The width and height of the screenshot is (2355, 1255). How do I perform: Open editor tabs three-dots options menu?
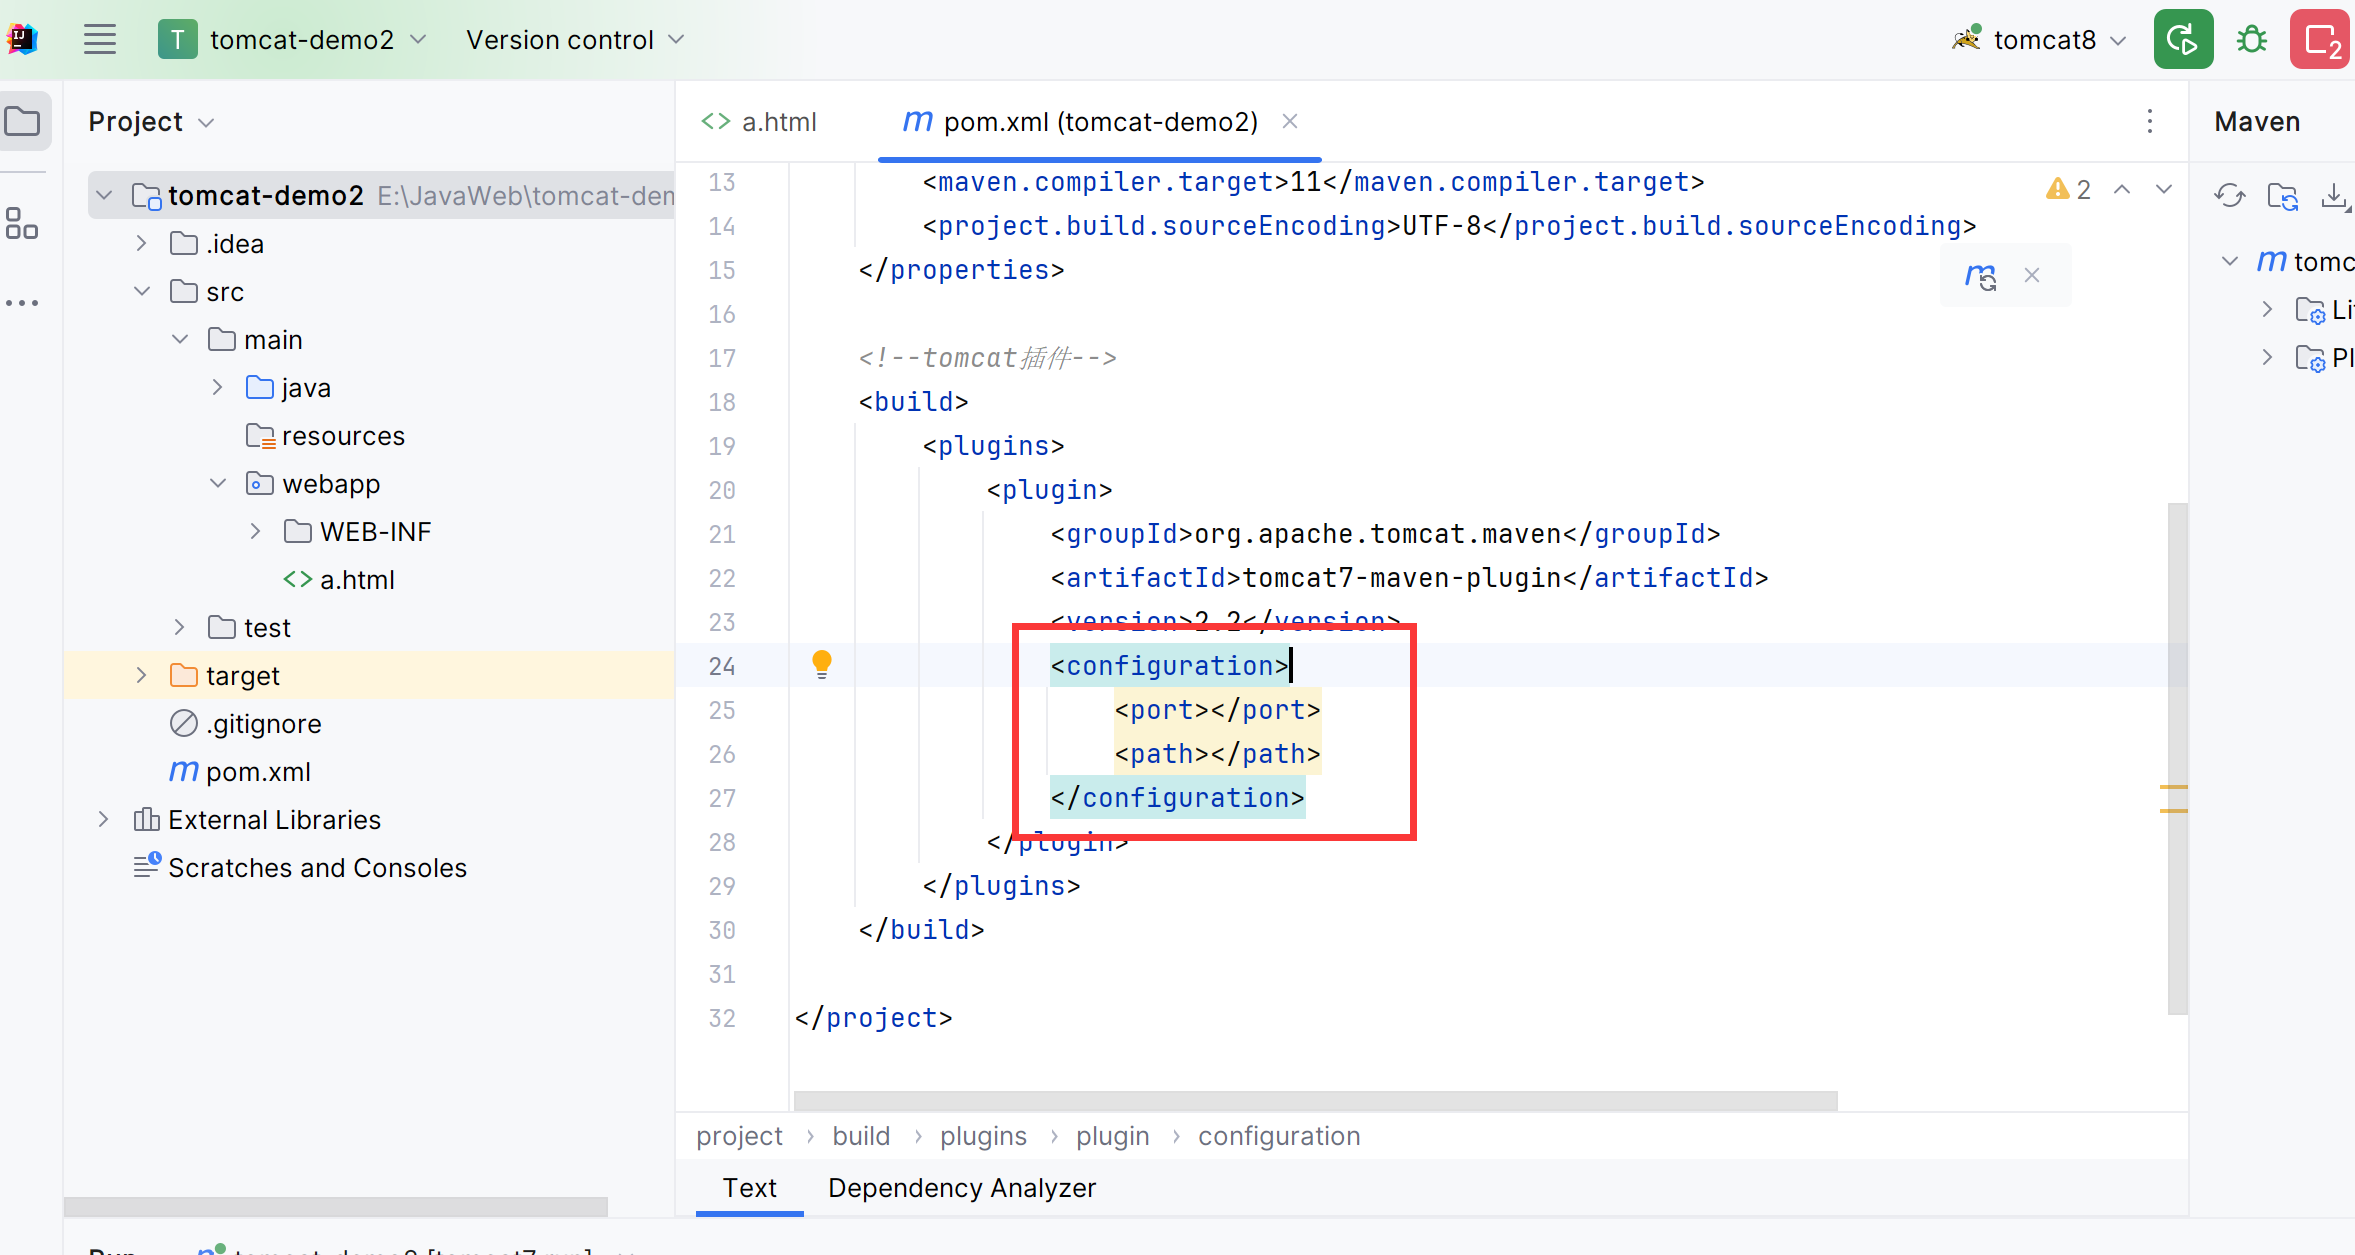(2149, 122)
